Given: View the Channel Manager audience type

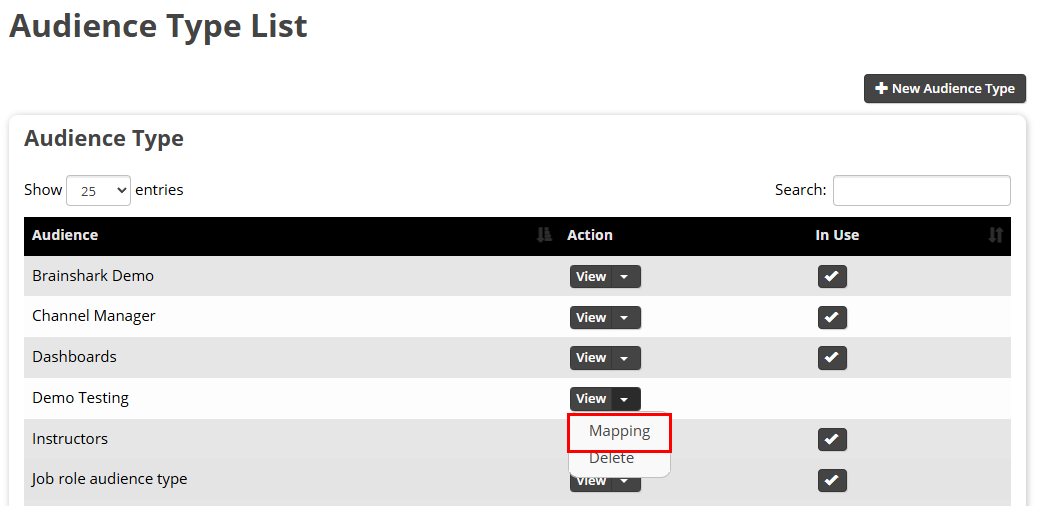Looking at the screenshot, I should point(591,318).
